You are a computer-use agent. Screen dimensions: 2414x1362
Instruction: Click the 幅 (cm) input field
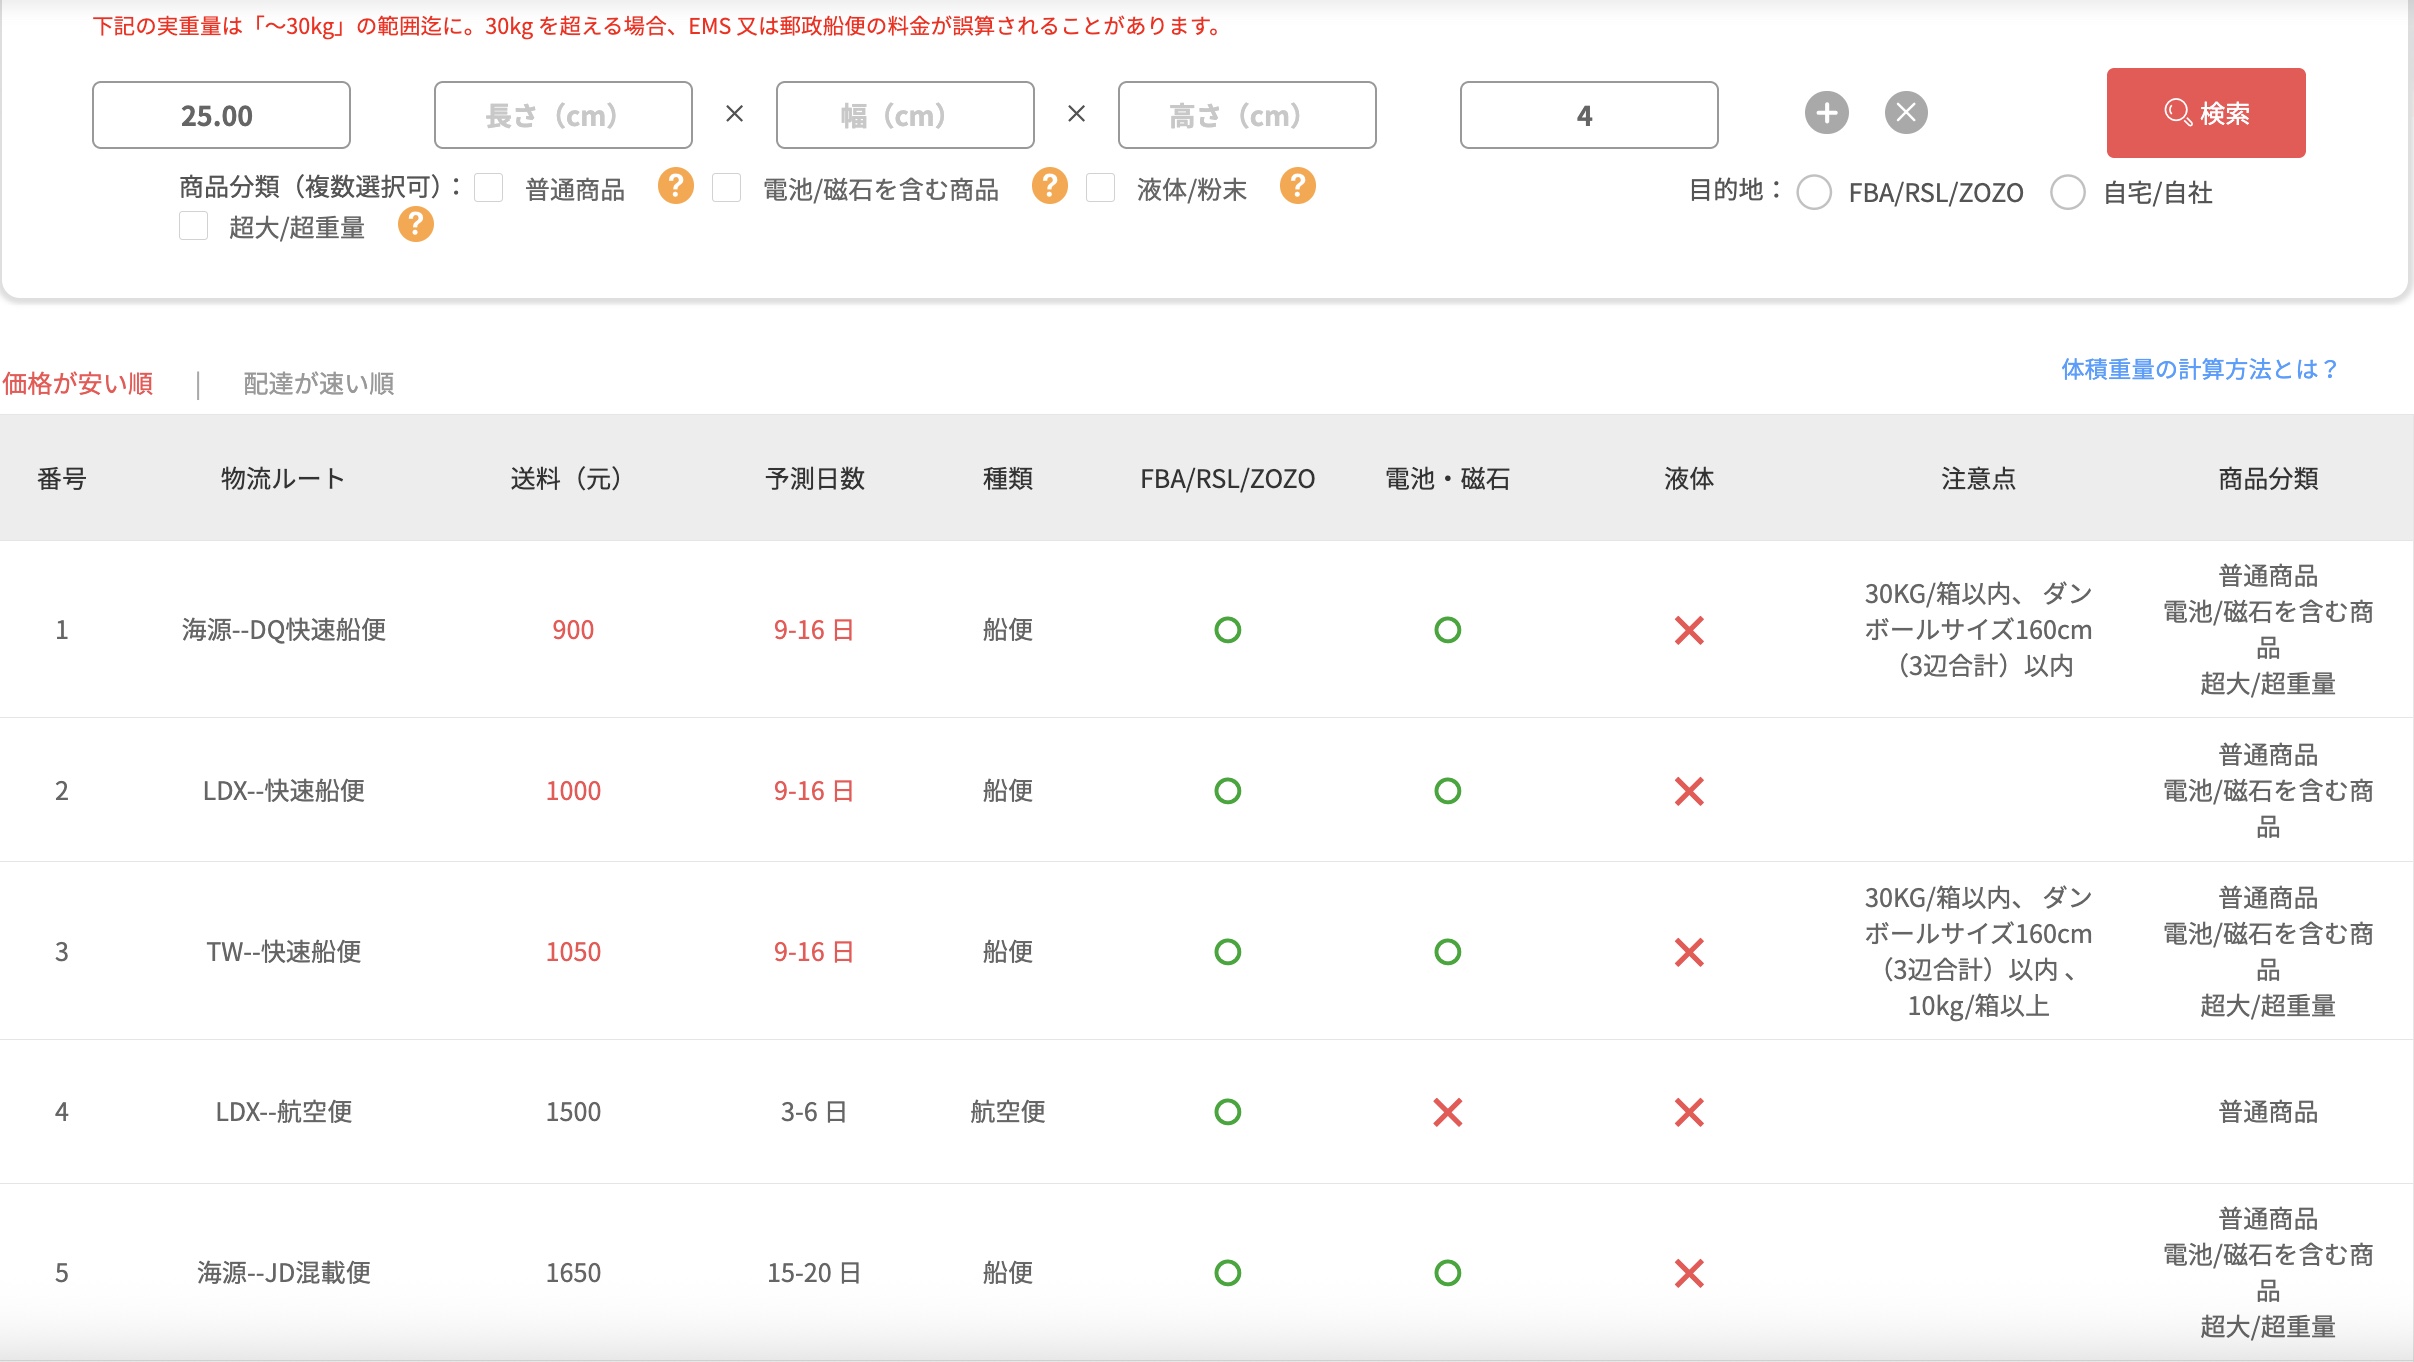905,115
